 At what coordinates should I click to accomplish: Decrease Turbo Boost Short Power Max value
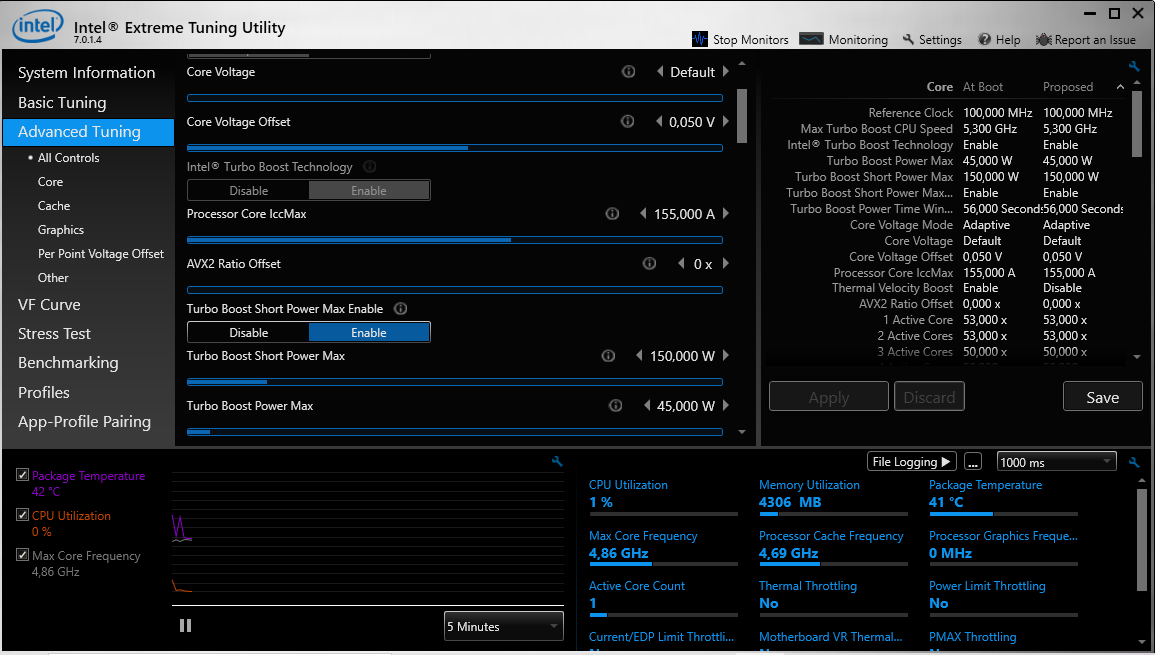(x=639, y=356)
